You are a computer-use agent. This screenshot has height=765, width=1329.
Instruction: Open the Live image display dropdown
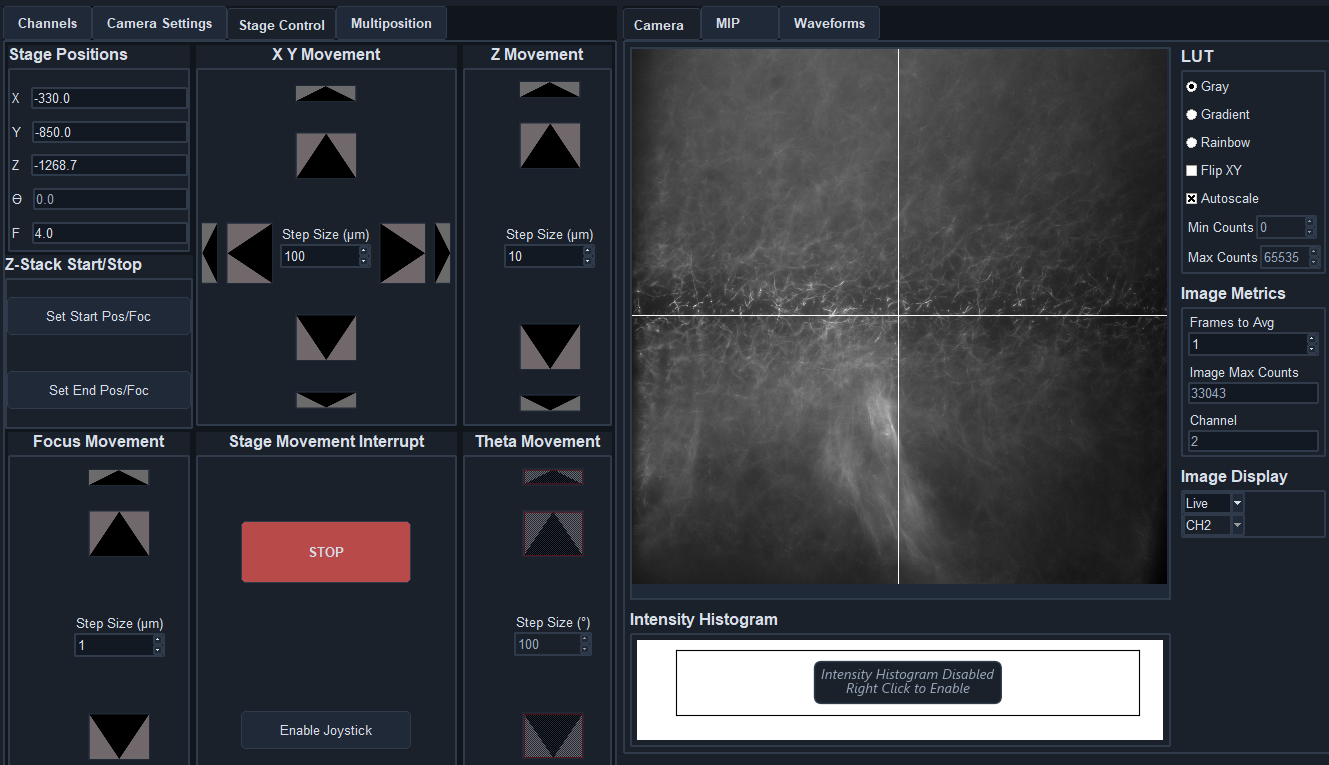pos(1237,503)
